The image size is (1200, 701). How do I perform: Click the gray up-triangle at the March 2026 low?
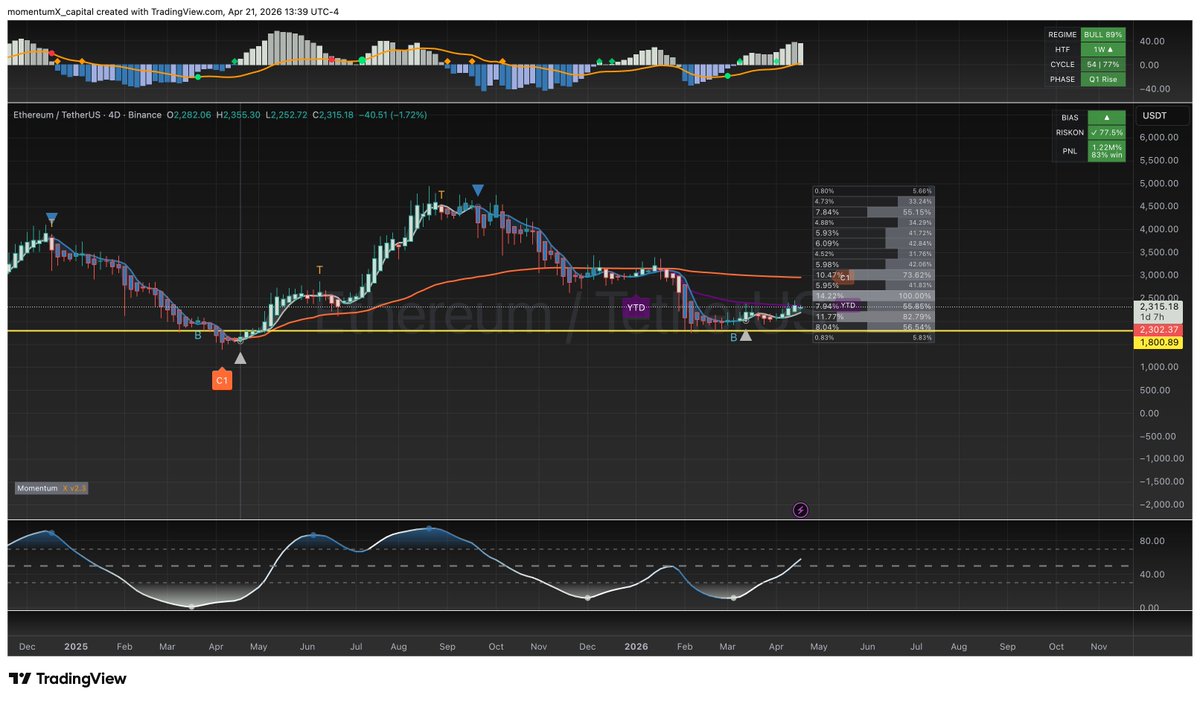click(745, 337)
